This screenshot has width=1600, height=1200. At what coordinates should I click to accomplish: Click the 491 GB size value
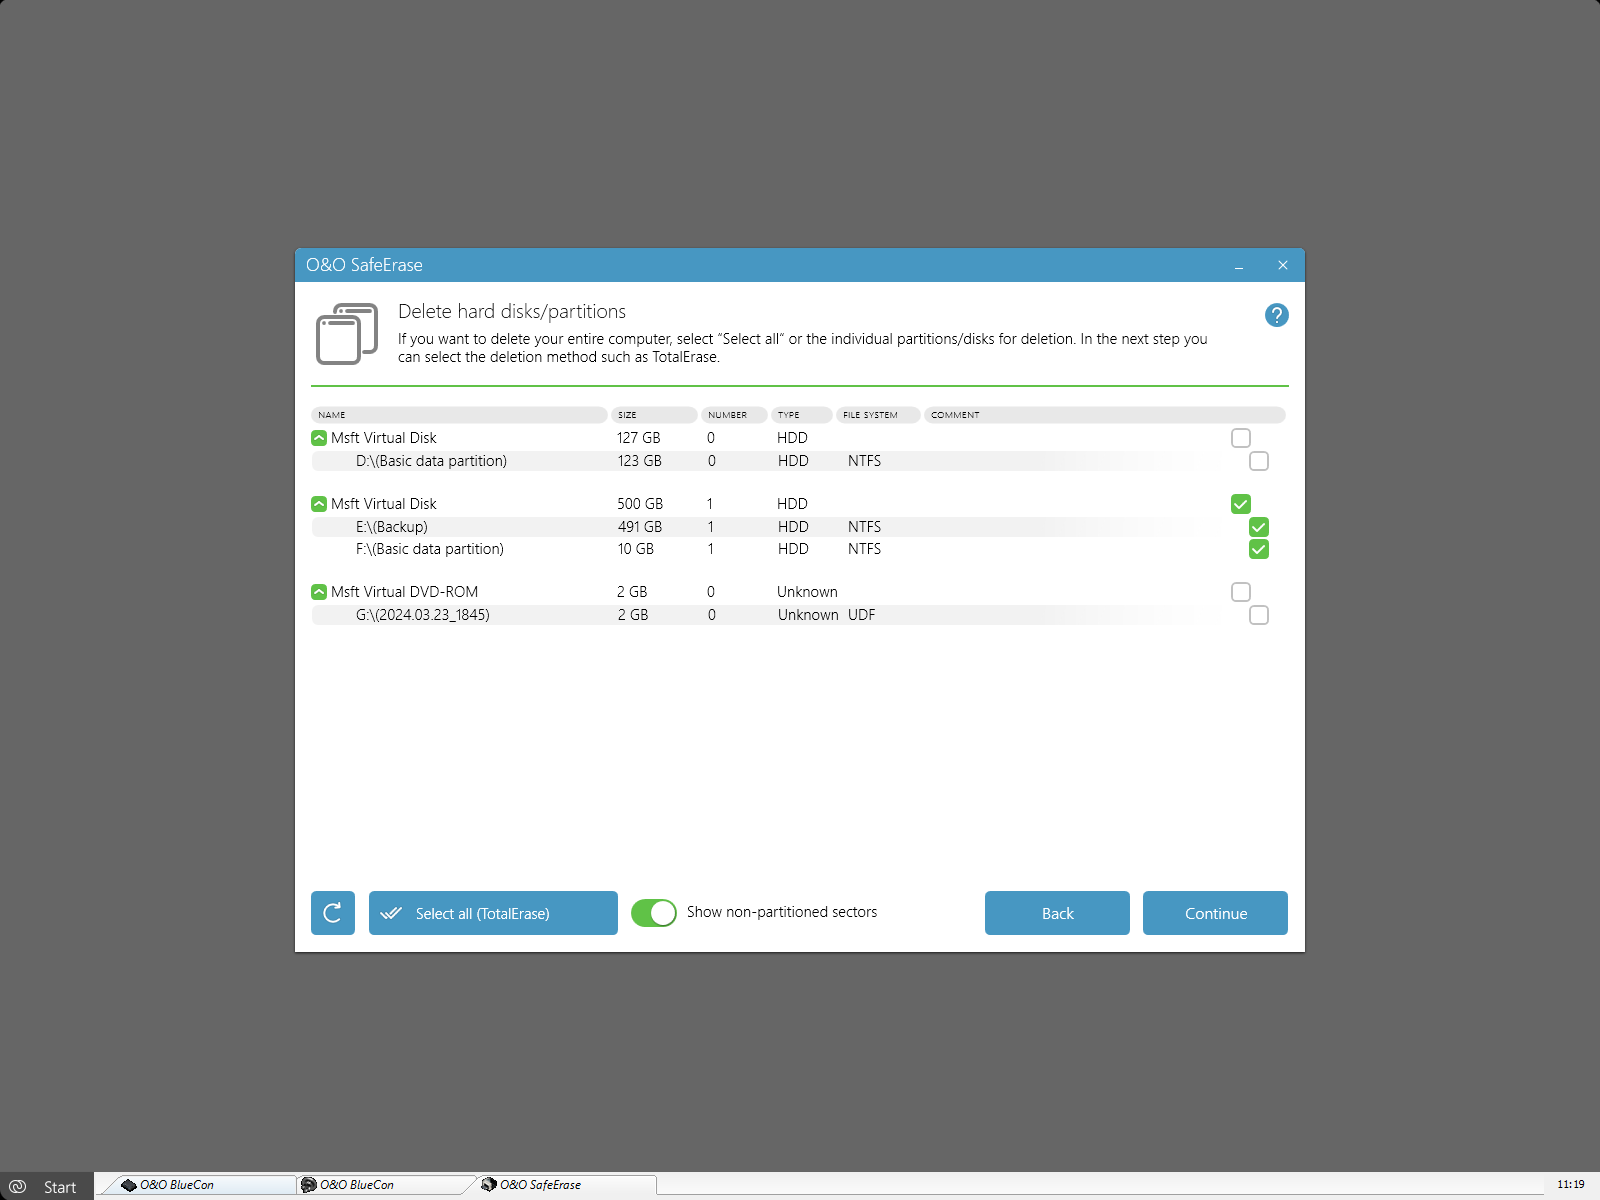[x=640, y=527]
